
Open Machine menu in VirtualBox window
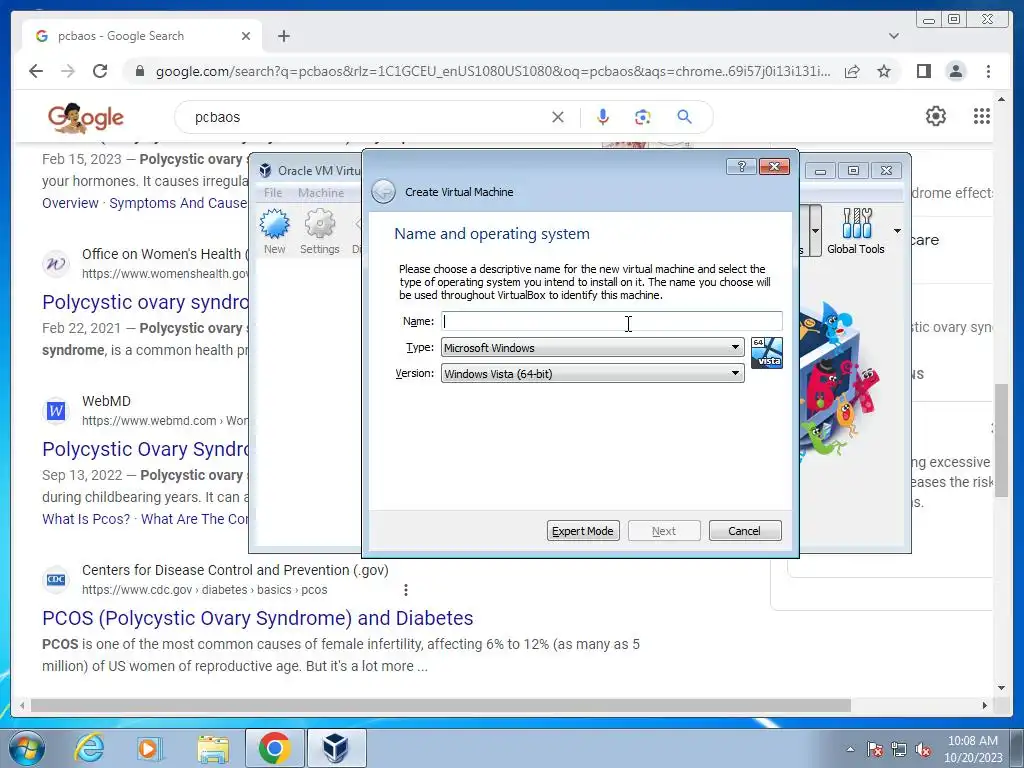321,193
